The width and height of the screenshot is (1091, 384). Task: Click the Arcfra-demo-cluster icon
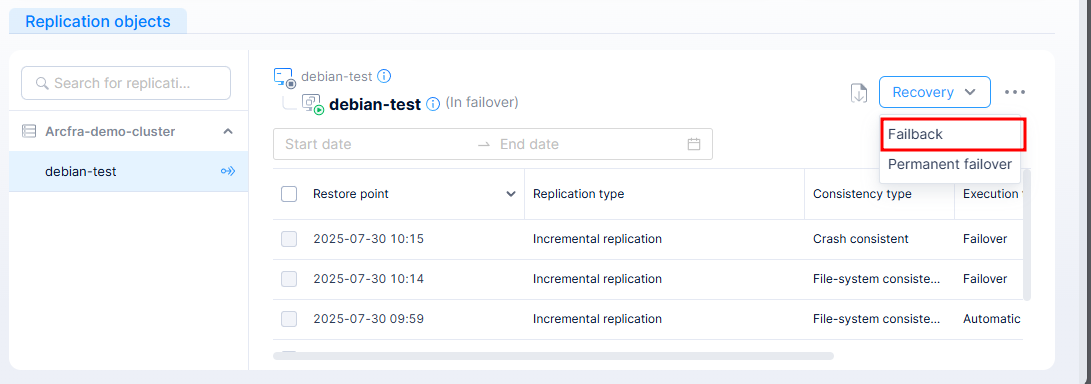coord(29,131)
